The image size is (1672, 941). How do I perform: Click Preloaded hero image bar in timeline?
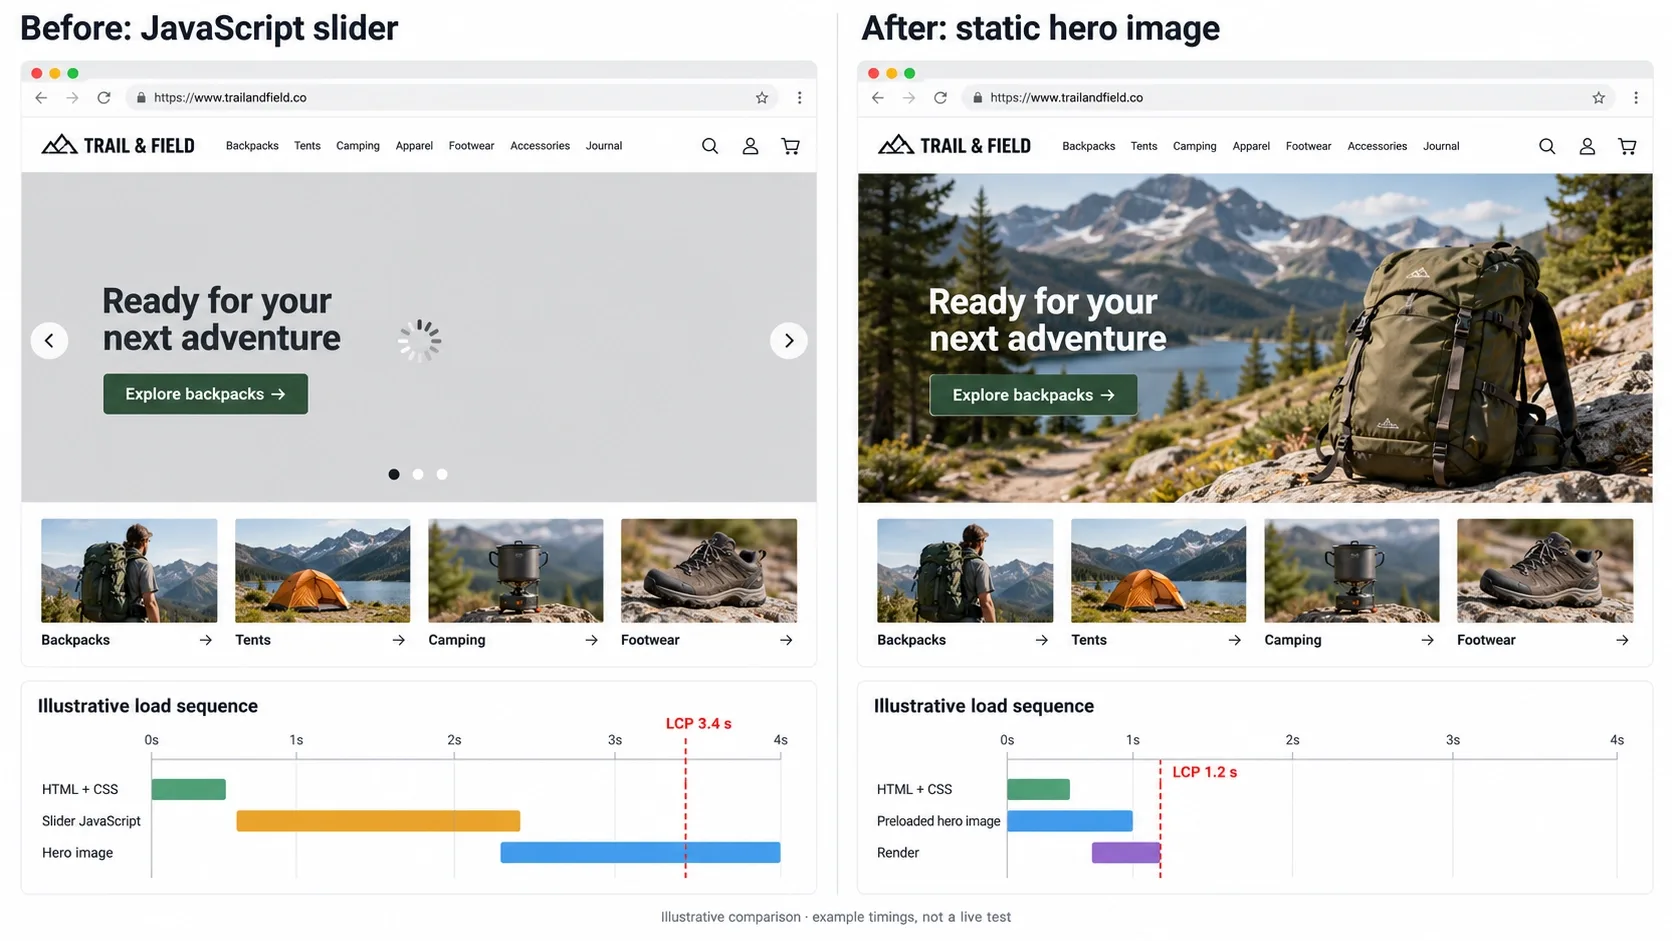[1070, 821]
